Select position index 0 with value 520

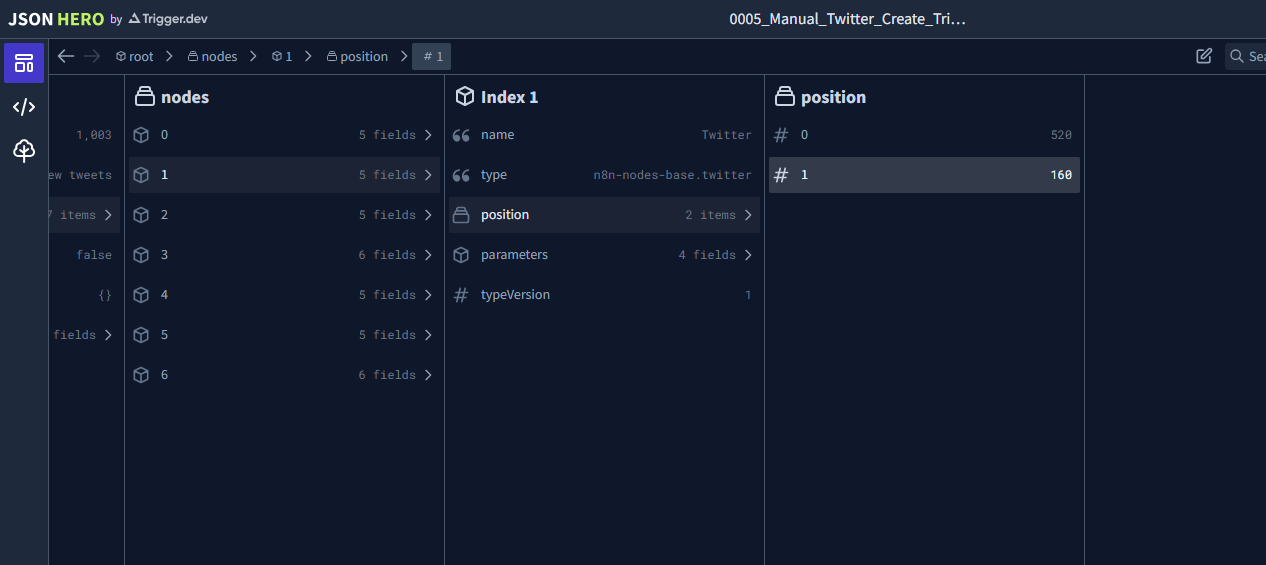(924, 135)
